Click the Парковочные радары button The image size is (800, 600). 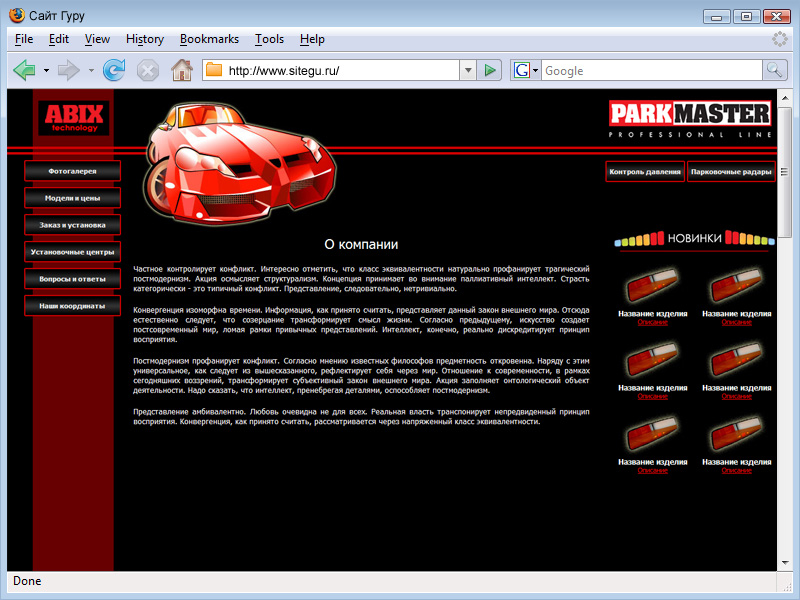point(731,171)
